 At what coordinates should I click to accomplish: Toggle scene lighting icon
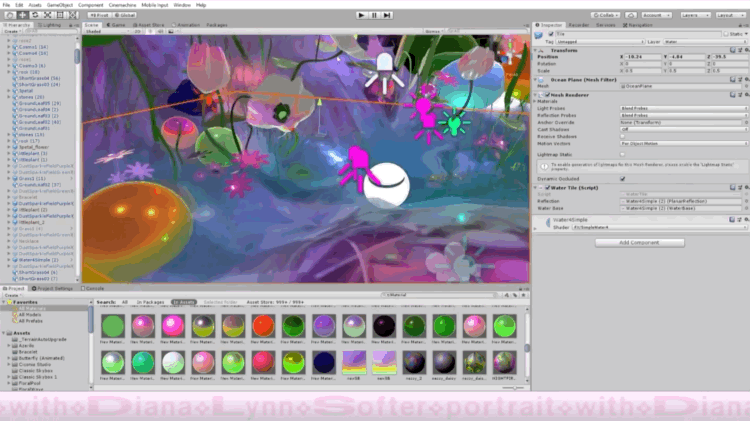pyautogui.click(x=150, y=32)
